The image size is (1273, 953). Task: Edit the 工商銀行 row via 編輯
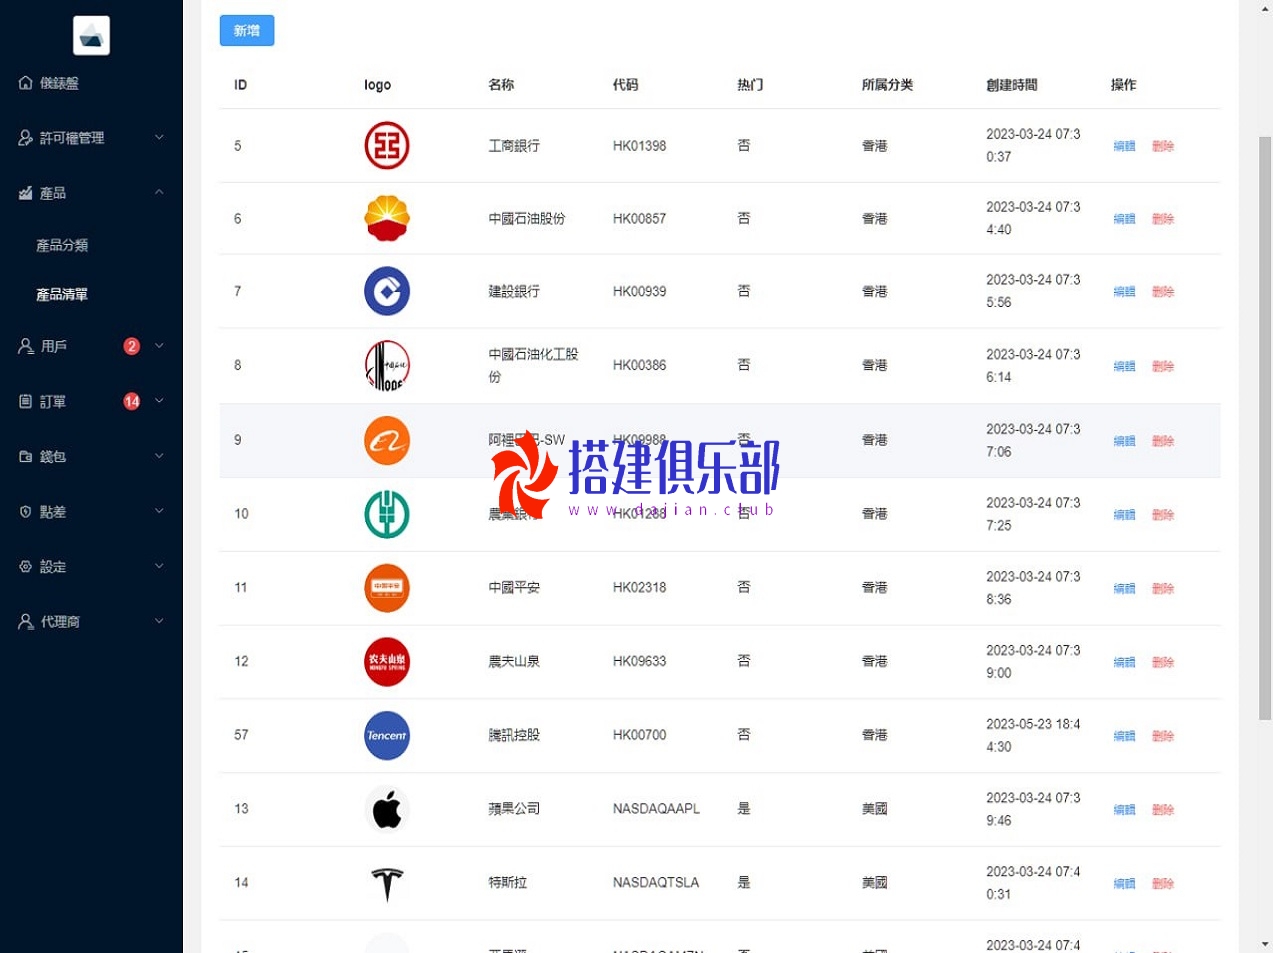click(x=1124, y=146)
